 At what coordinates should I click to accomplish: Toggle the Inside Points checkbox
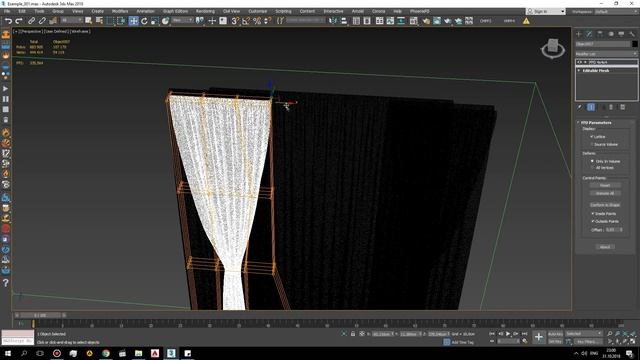(593, 213)
